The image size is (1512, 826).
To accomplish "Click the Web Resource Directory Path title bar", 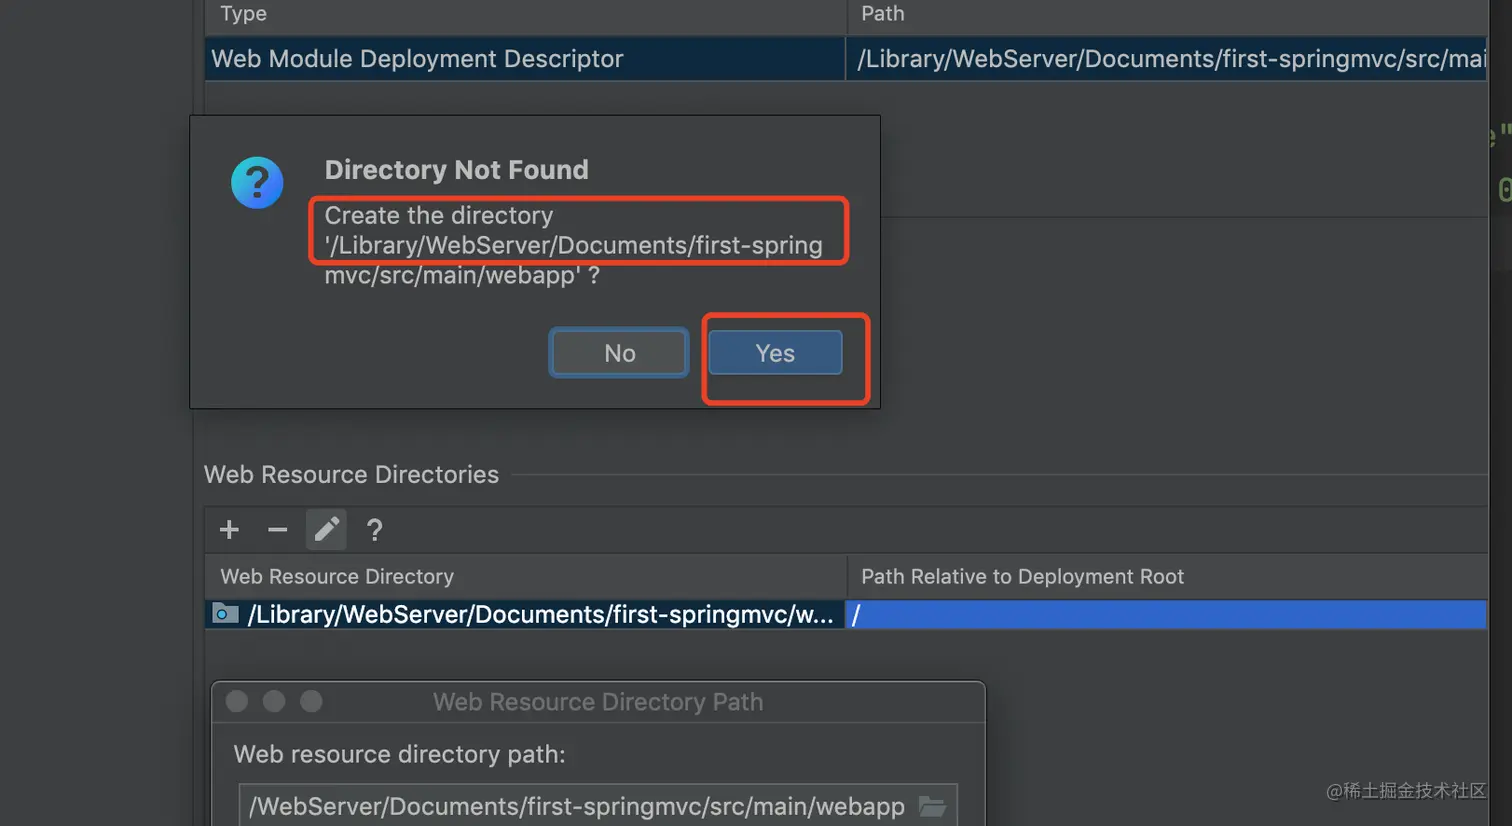I will (x=598, y=702).
